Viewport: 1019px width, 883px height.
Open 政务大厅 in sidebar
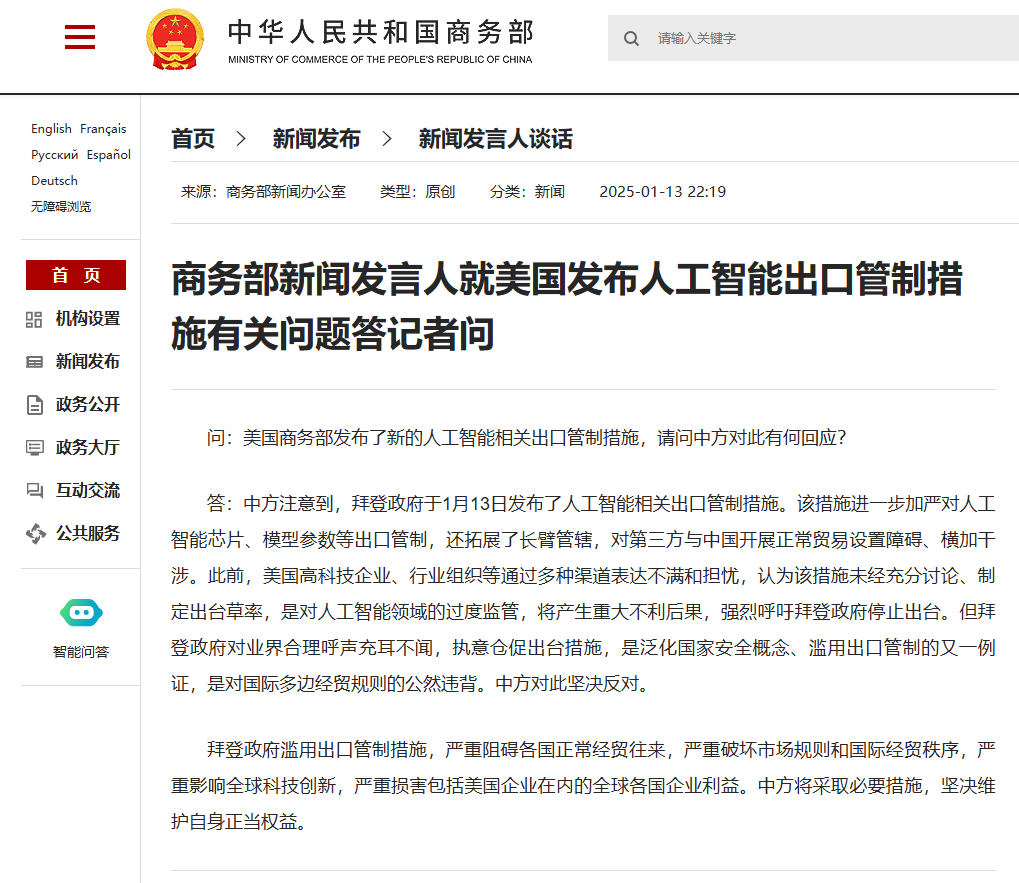88,447
